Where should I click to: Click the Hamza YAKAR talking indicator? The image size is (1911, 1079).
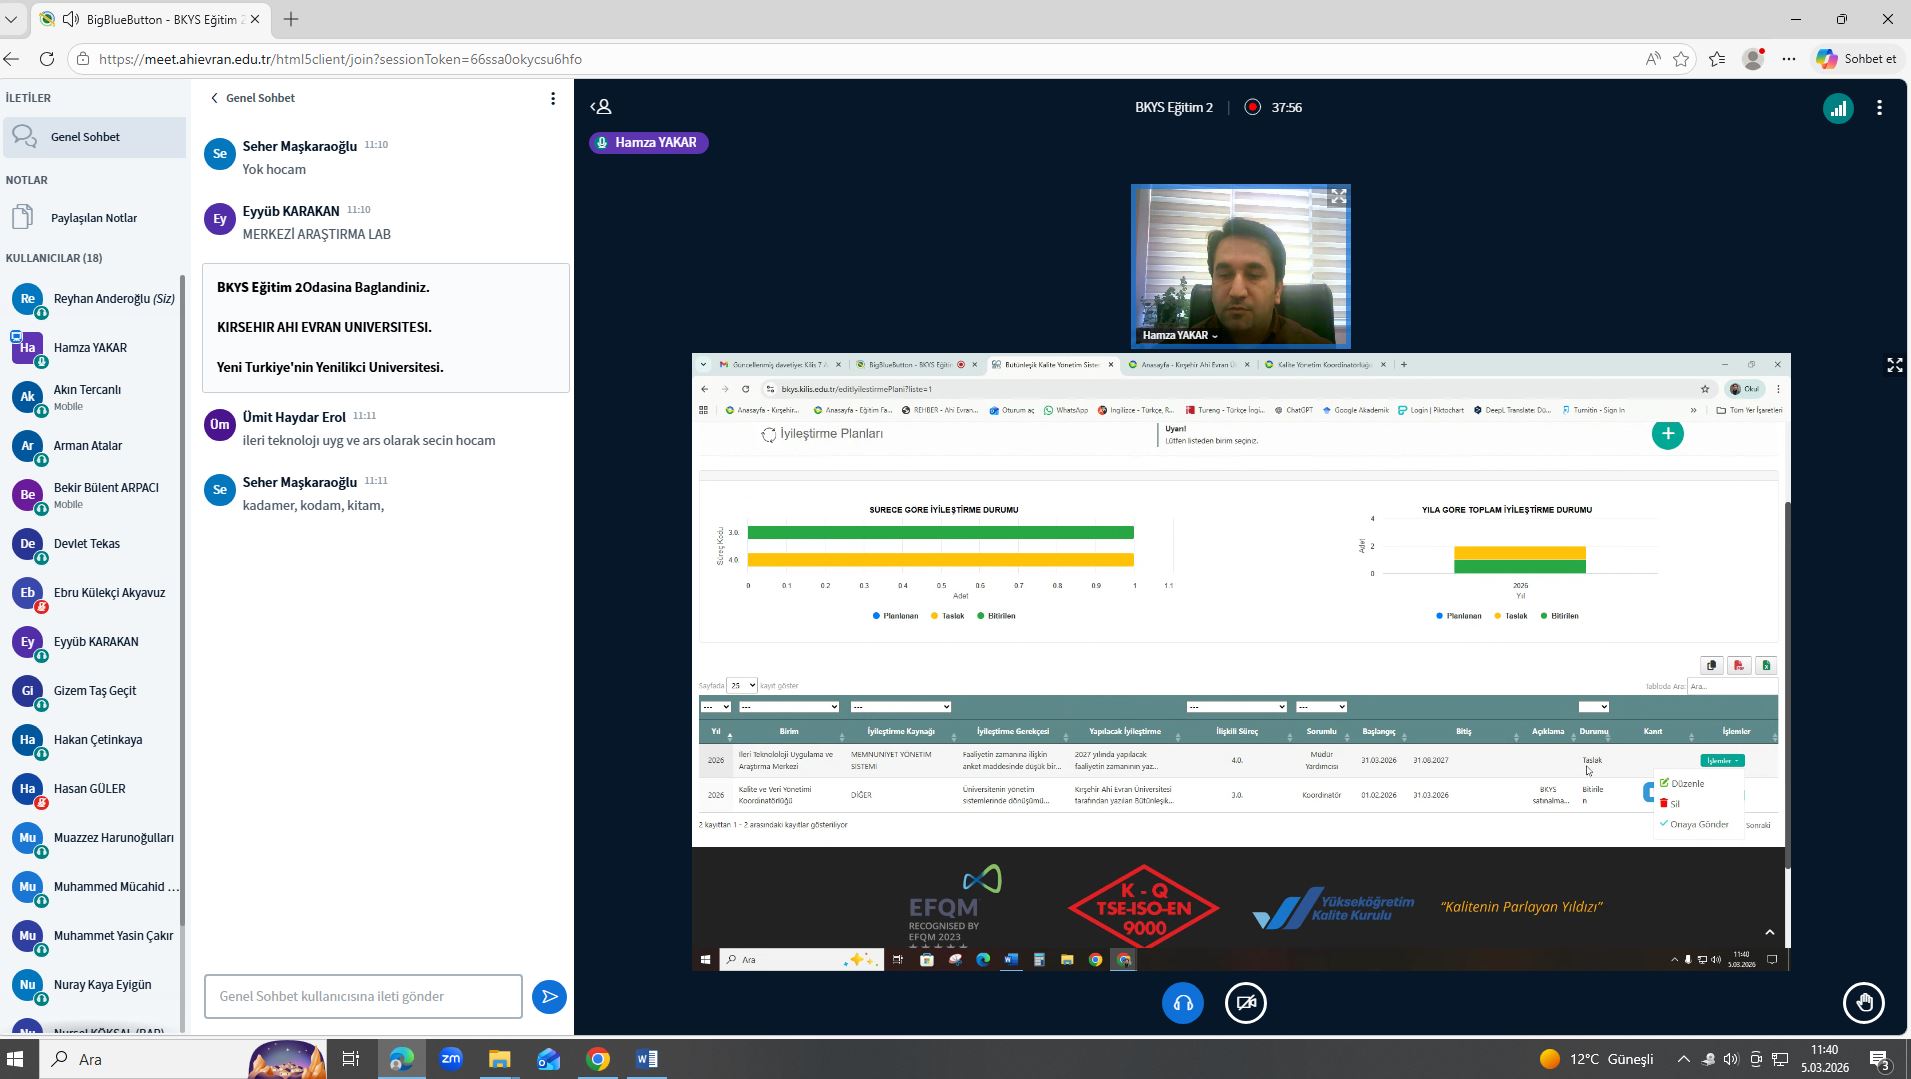click(x=649, y=143)
